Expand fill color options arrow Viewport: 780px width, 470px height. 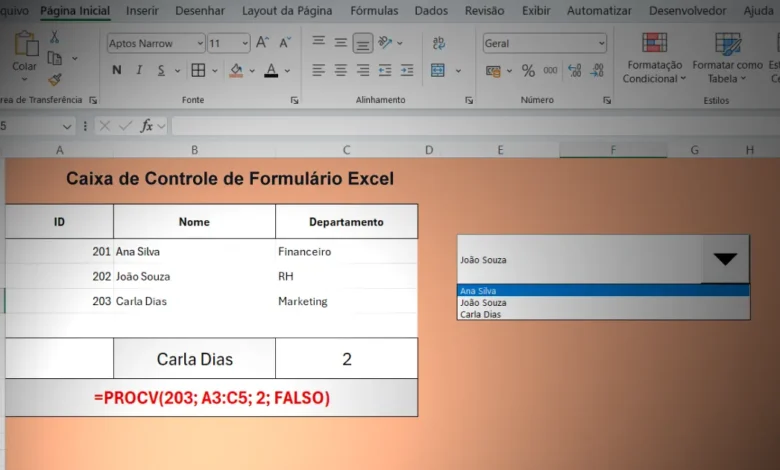(x=252, y=71)
